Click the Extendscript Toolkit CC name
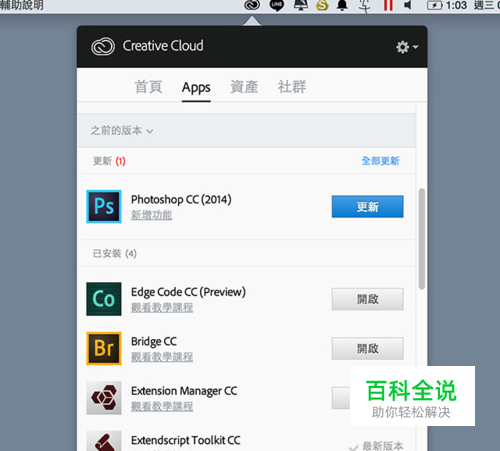The image size is (500, 451). [x=186, y=440]
